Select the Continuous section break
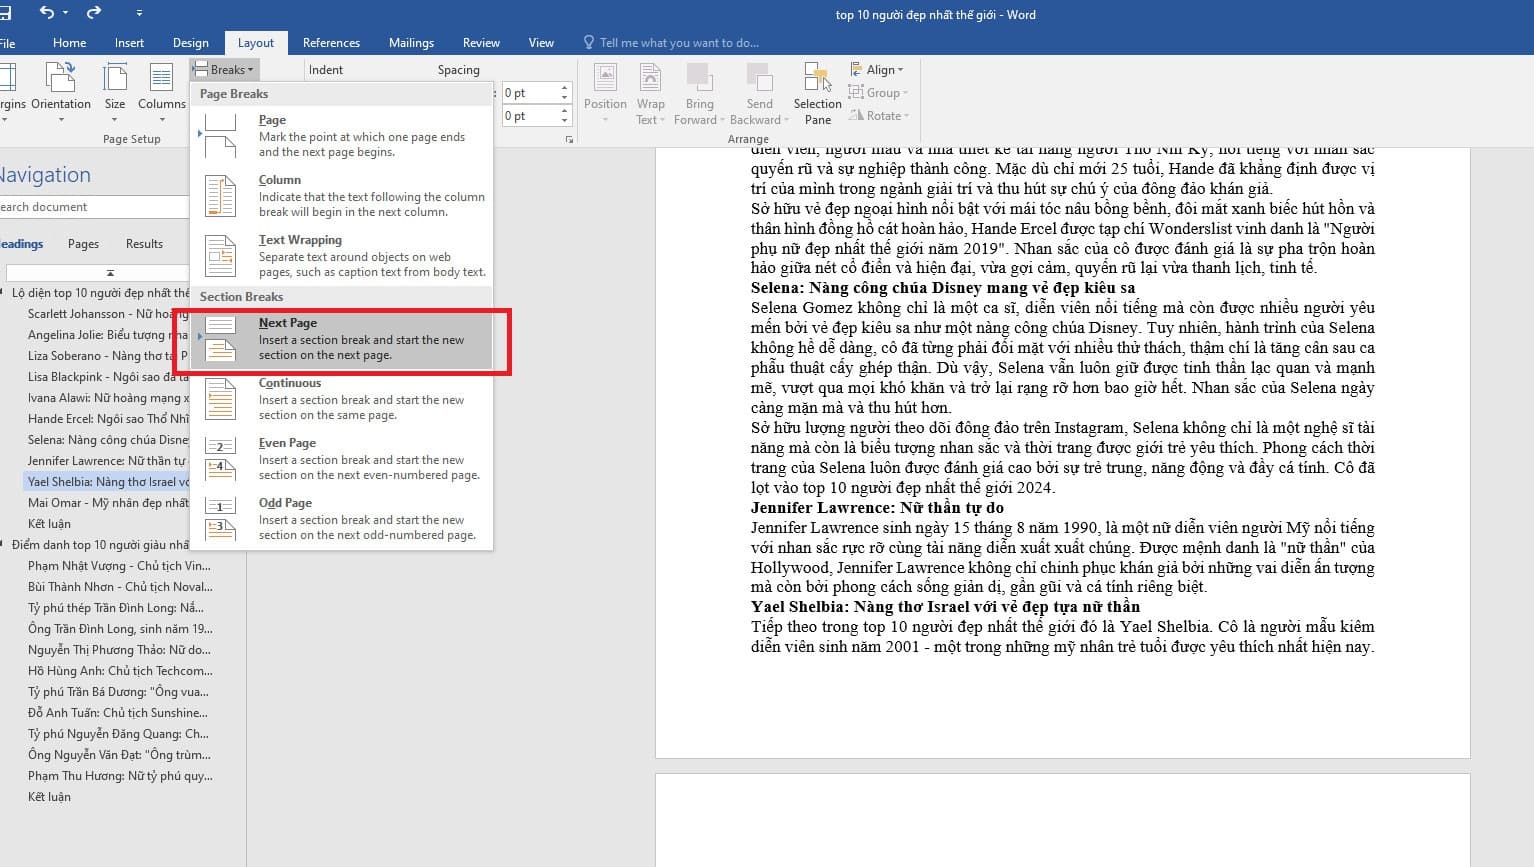Image resolution: width=1534 pixels, height=867 pixels. 342,398
